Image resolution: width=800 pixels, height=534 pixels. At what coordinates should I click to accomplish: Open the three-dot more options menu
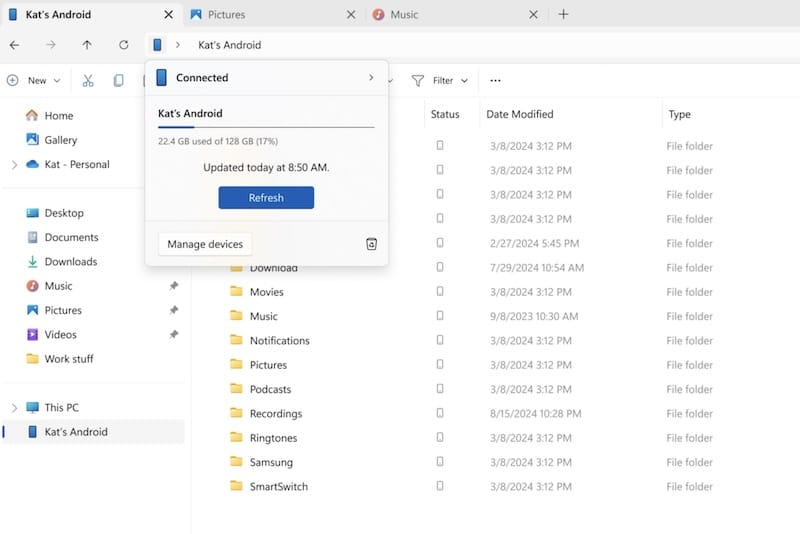[495, 81]
